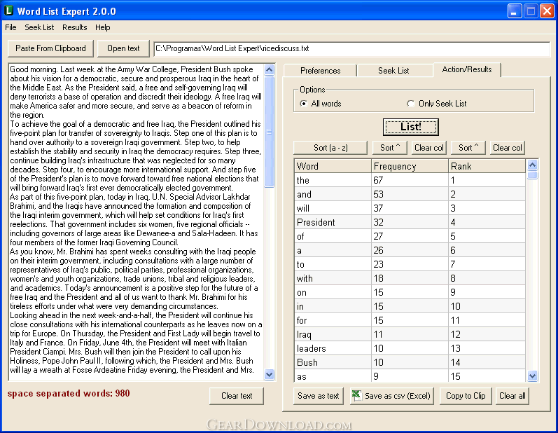This screenshot has height=433, width=558.
Task: Open the Help menu
Action: [102, 27]
